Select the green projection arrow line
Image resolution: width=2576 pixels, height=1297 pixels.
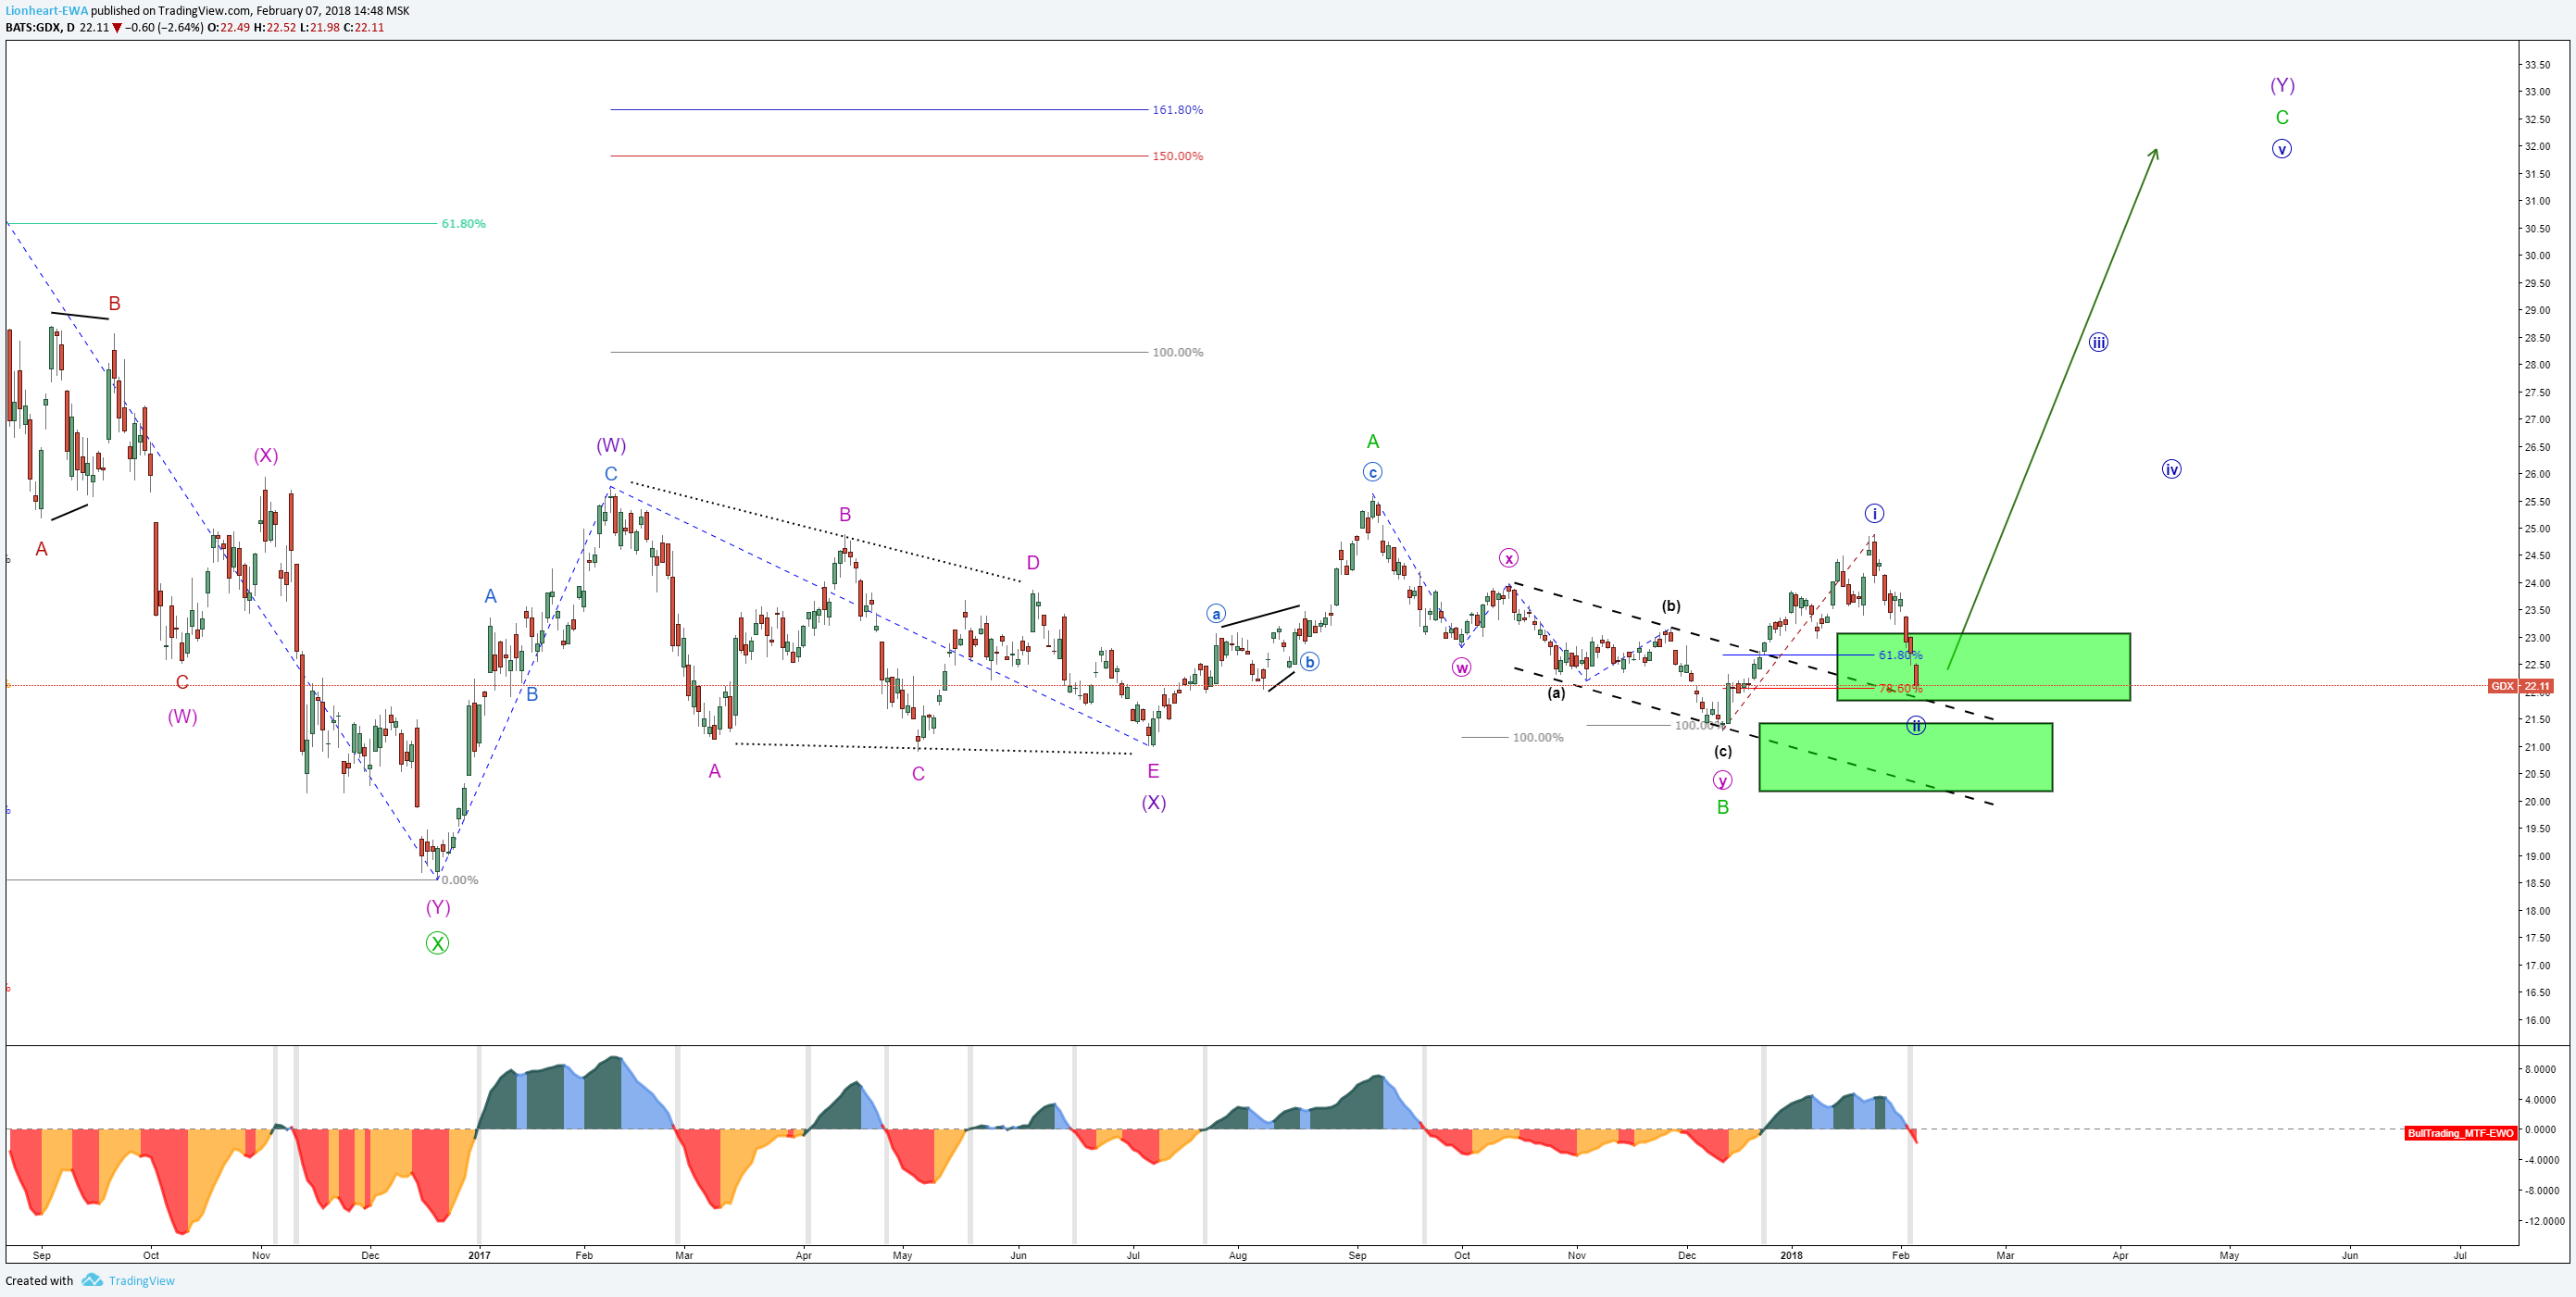coord(2052,408)
